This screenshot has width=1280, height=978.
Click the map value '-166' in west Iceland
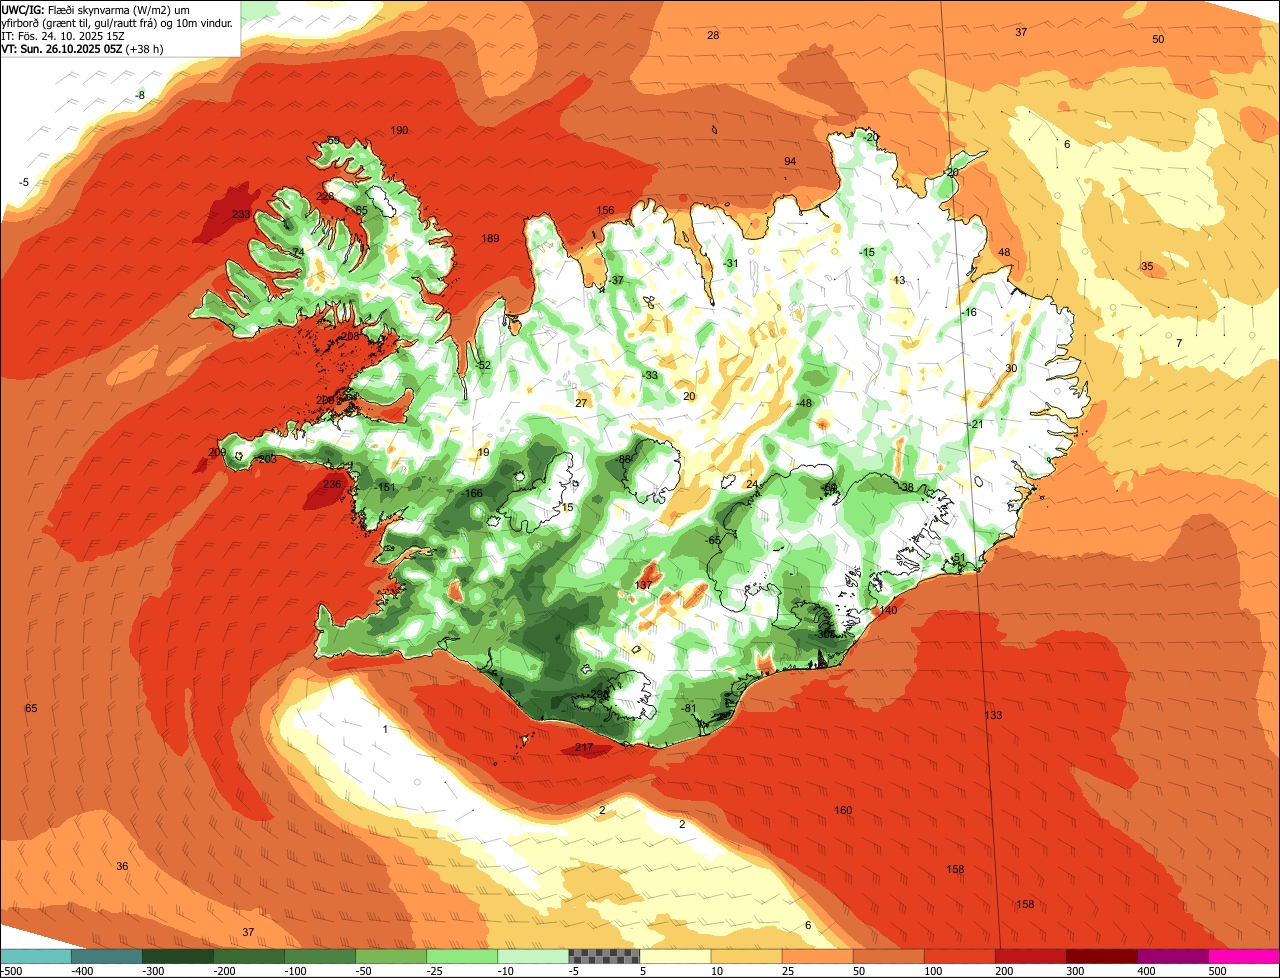point(473,494)
